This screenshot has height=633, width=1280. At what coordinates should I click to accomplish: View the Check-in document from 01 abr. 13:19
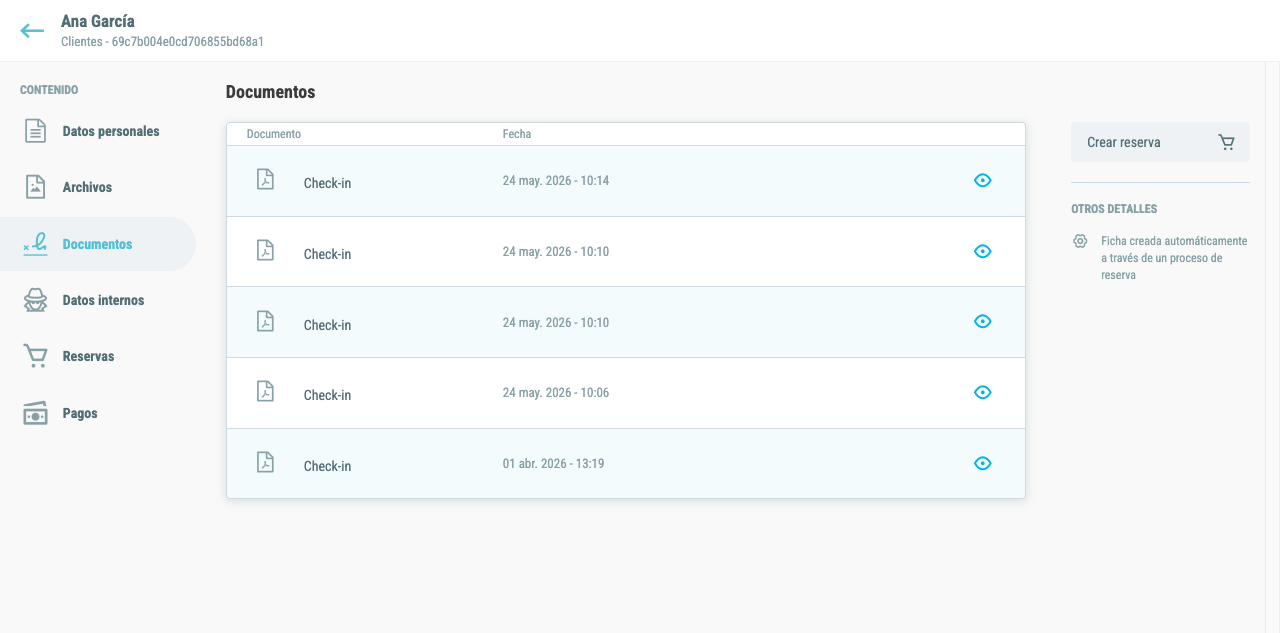pyautogui.click(x=983, y=463)
